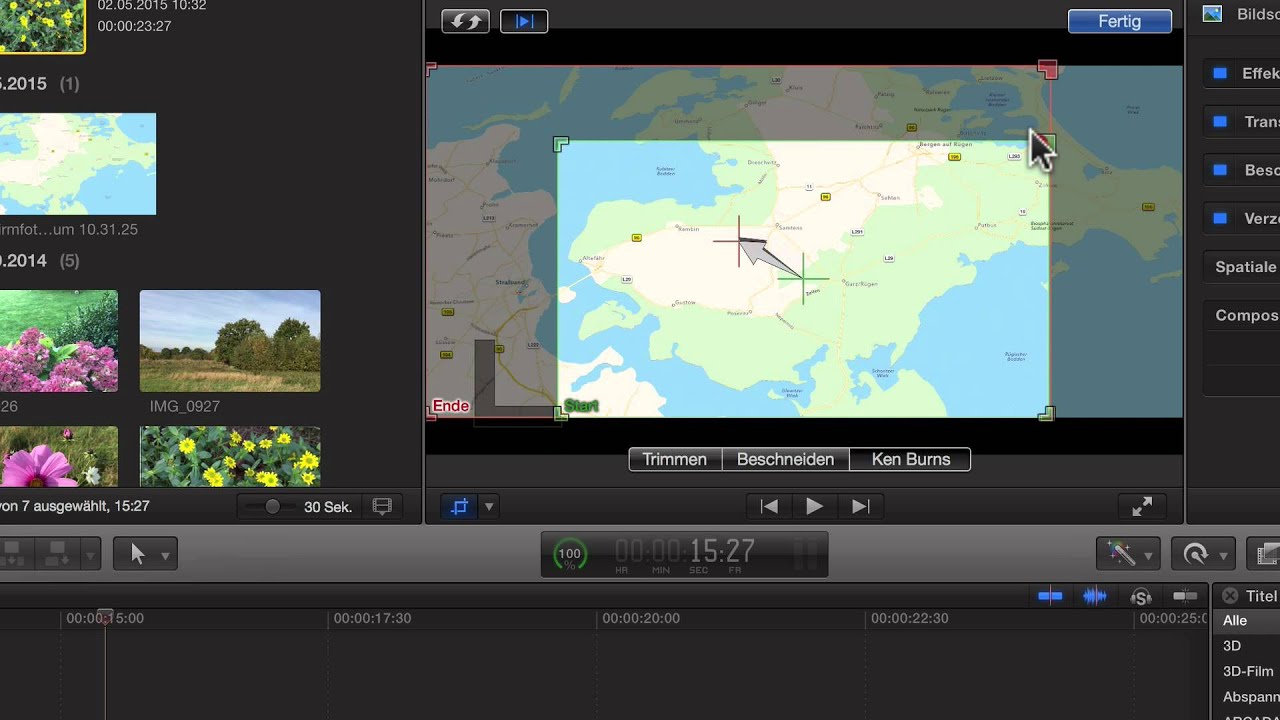This screenshot has width=1280, height=720.
Task: Click the red End frame top-right corner handle
Action: coord(1047,69)
